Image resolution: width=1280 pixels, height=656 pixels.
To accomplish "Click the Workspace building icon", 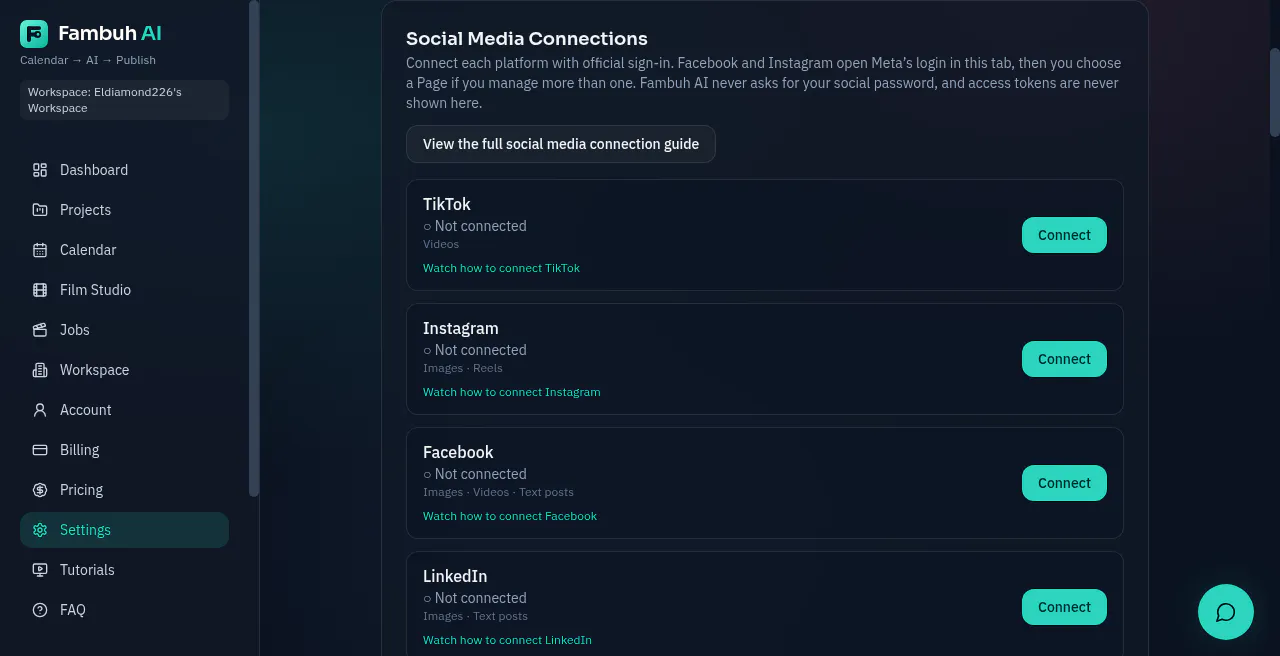I will click(x=40, y=370).
